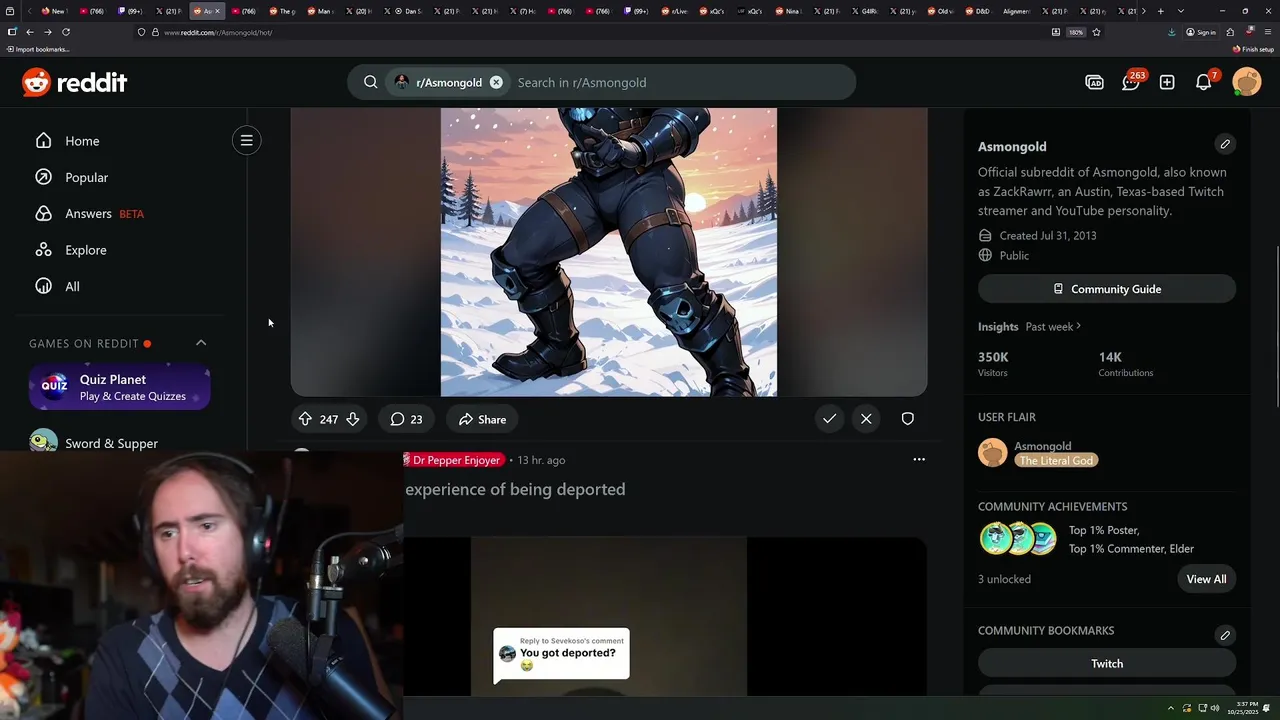Edit the community description pencil
1280x720 pixels.
click(x=1225, y=144)
